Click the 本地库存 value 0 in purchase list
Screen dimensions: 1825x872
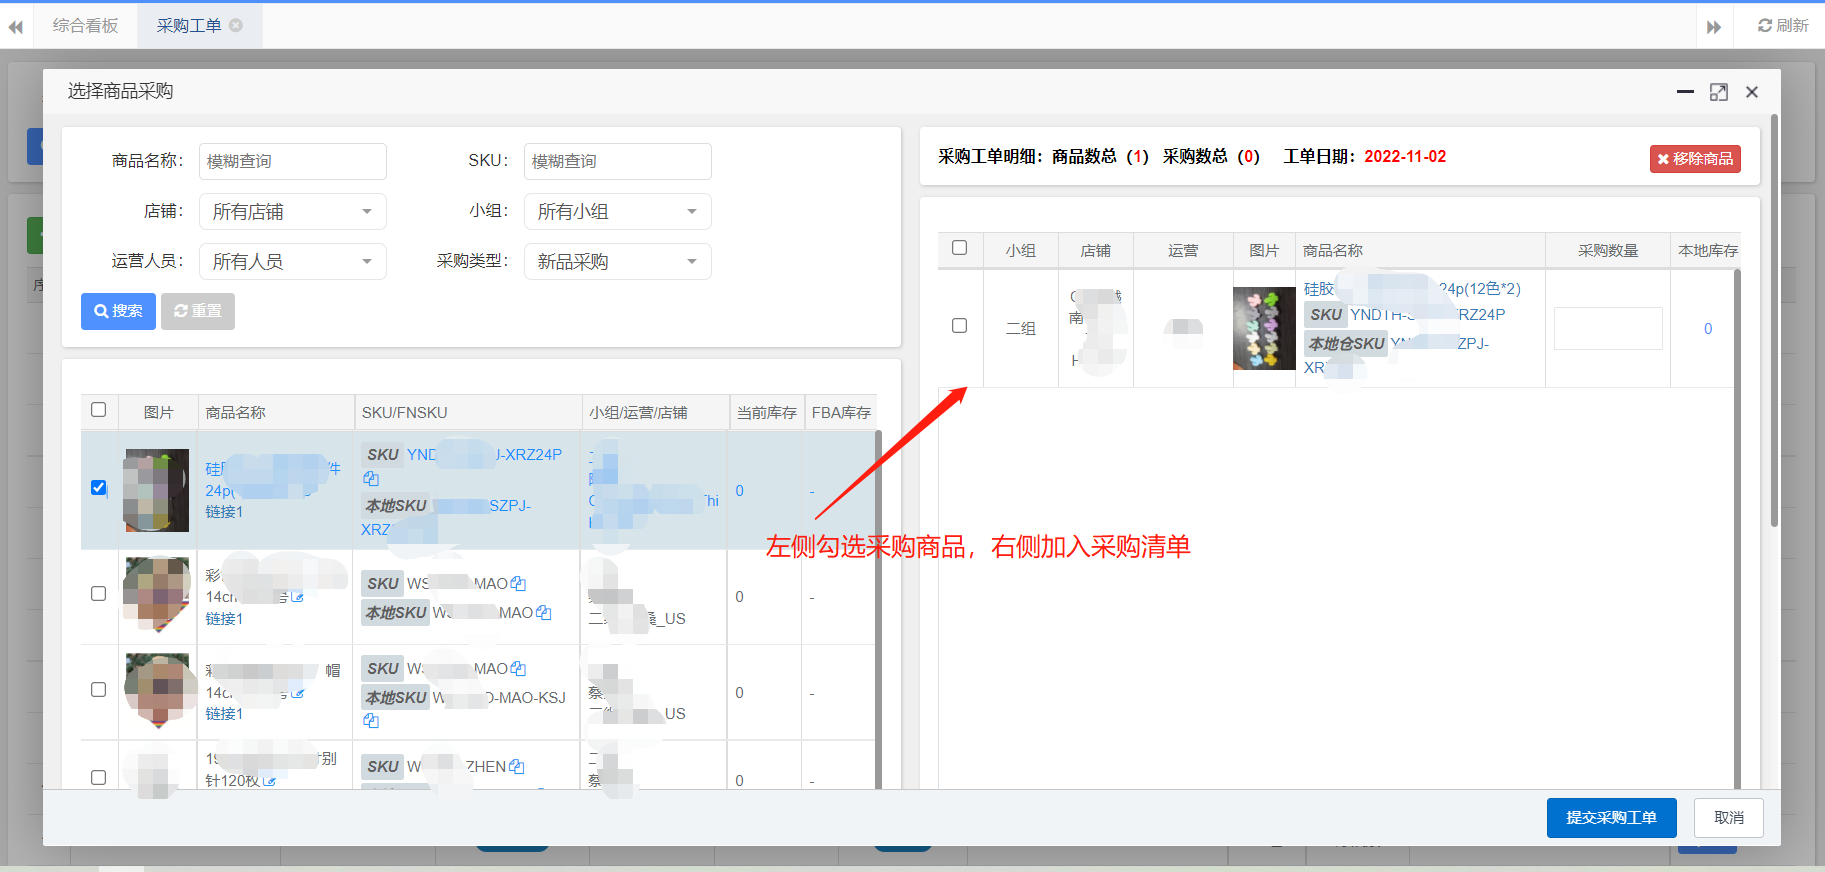(1708, 329)
